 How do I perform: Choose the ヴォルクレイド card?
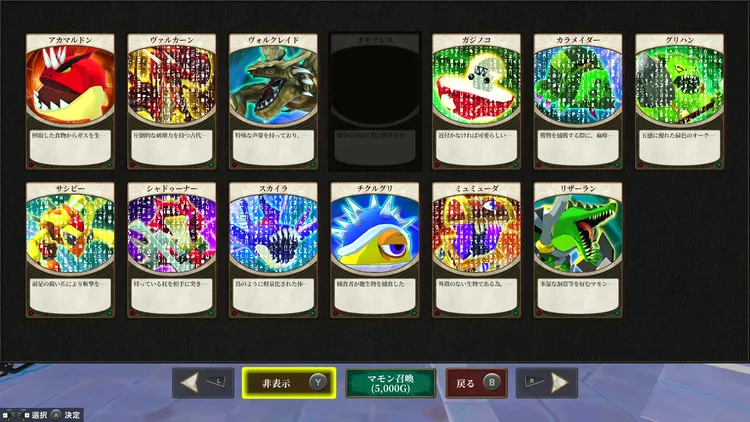point(273,101)
